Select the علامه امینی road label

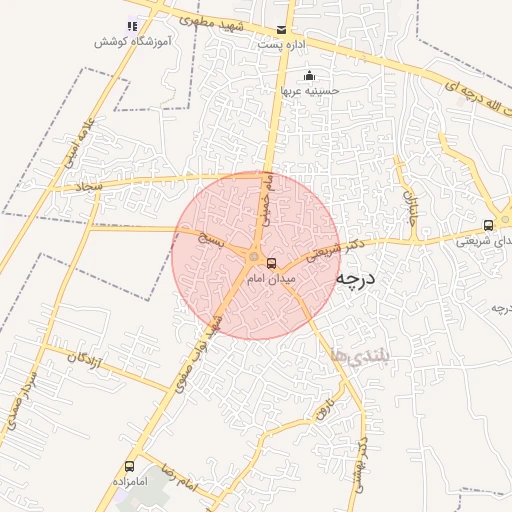click(x=79, y=144)
